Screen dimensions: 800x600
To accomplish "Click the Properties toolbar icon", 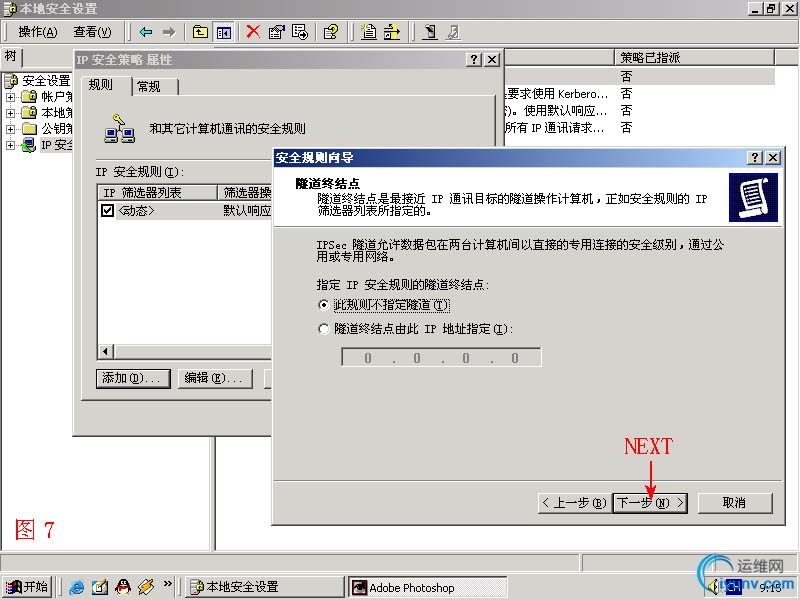I will (x=276, y=32).
